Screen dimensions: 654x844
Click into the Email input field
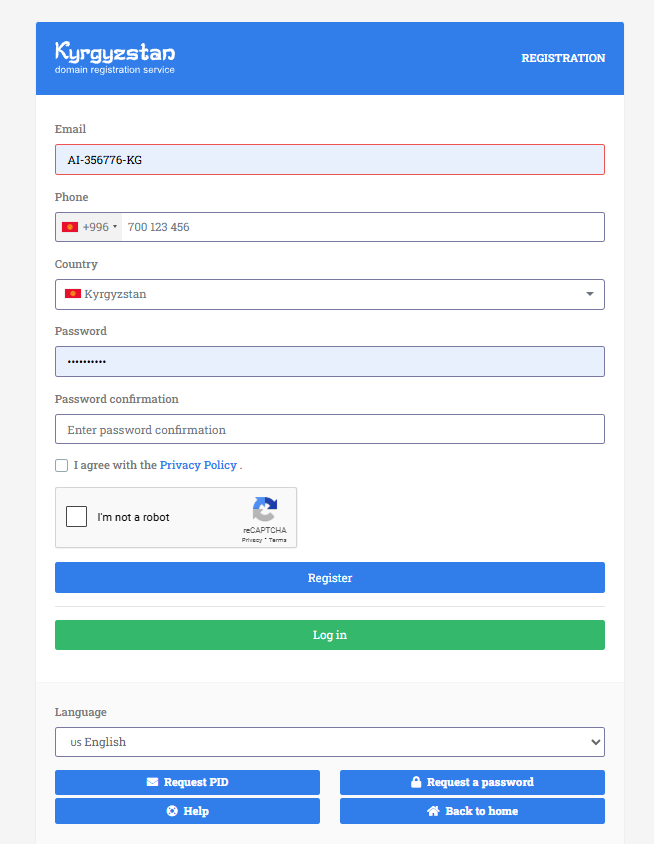[330, 160]
